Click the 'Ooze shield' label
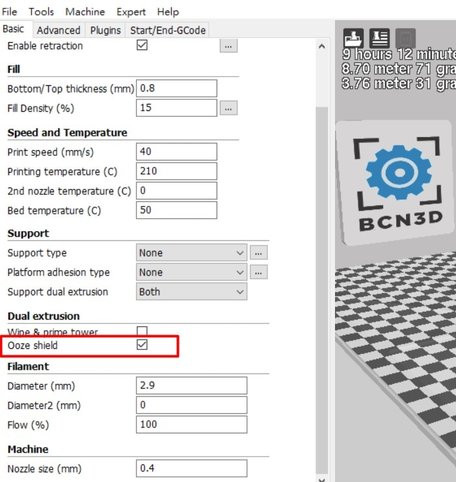The width and height of the screenshot is (456, 482). coord(33,345)
